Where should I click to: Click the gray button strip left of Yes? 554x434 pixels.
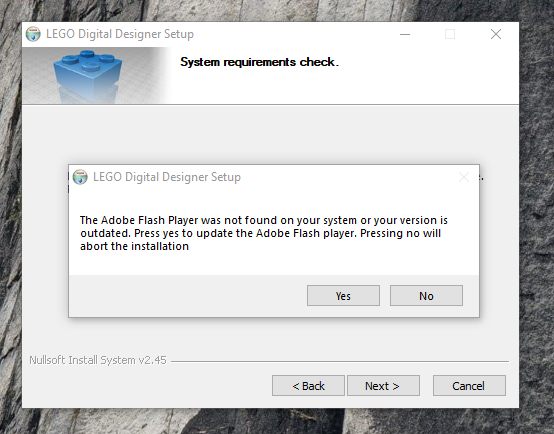coord(187,296)
